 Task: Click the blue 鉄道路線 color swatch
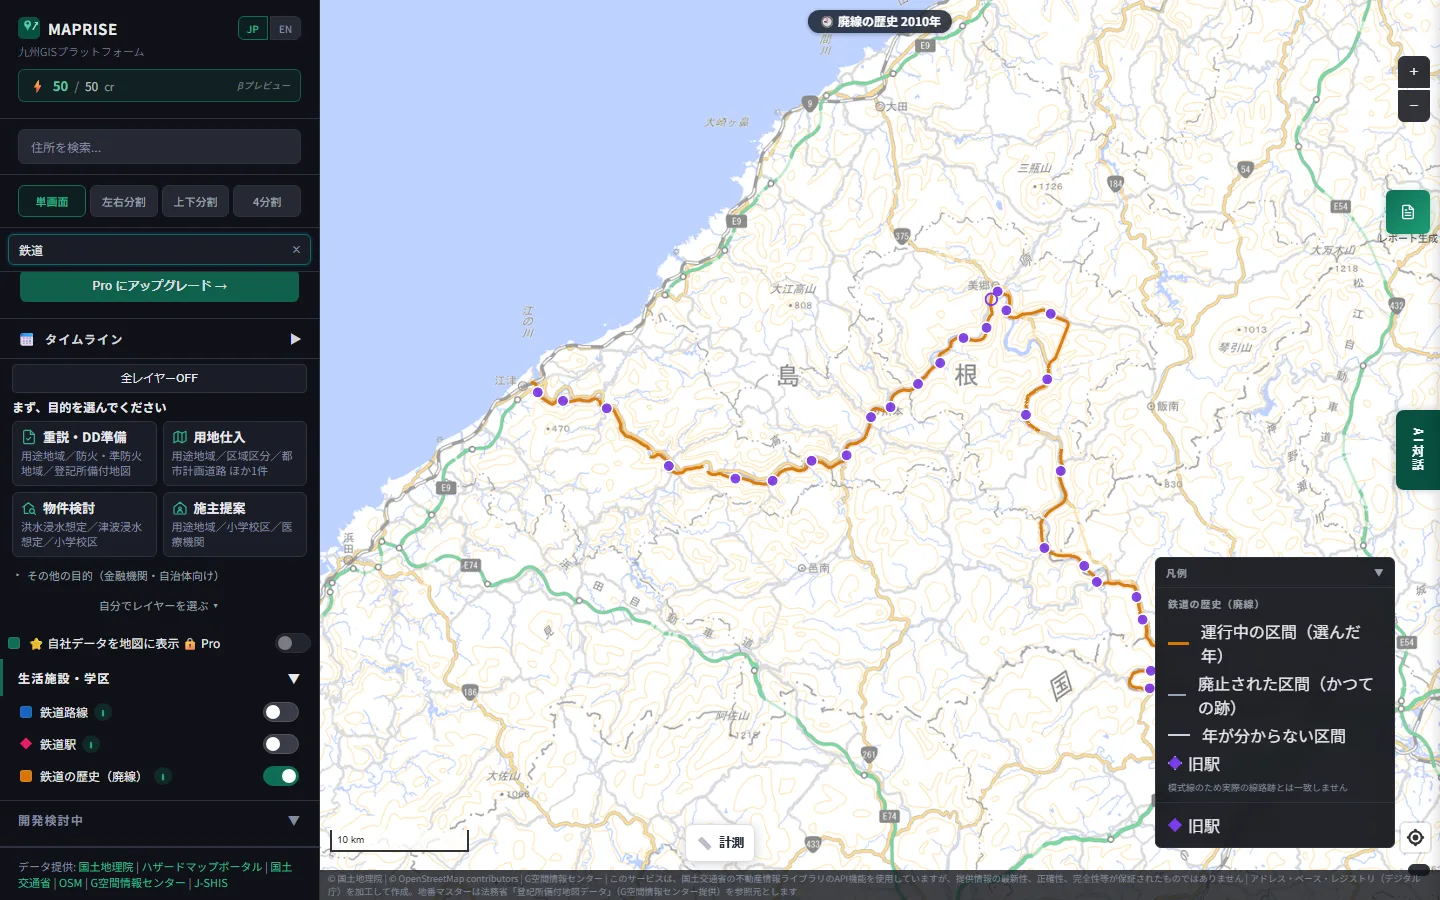pos(26,712)
